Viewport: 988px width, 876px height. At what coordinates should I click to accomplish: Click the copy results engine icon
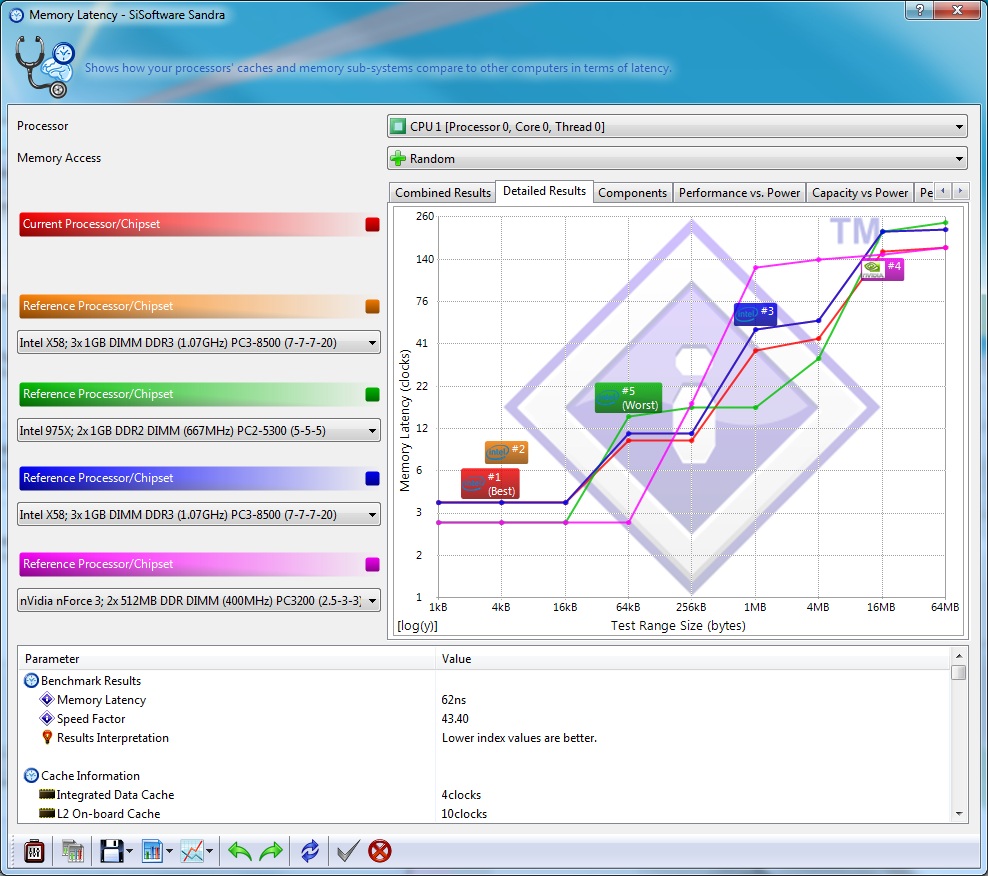(x=73, y=851)
